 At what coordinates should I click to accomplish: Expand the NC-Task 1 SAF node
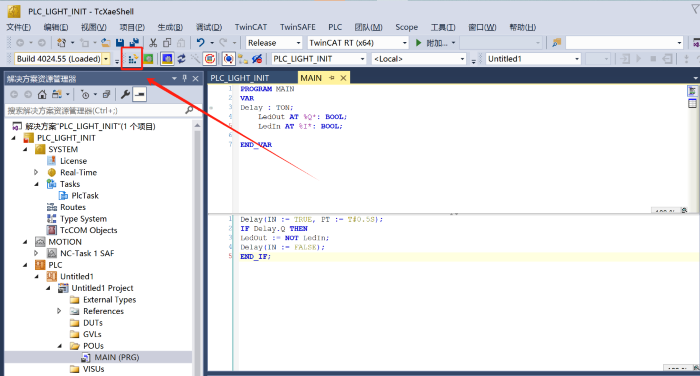point(36,253)
